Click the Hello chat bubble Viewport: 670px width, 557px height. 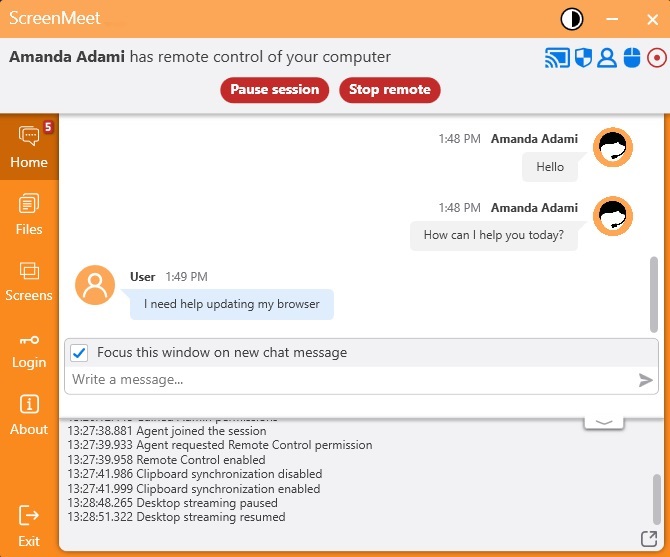click(550, 167)
